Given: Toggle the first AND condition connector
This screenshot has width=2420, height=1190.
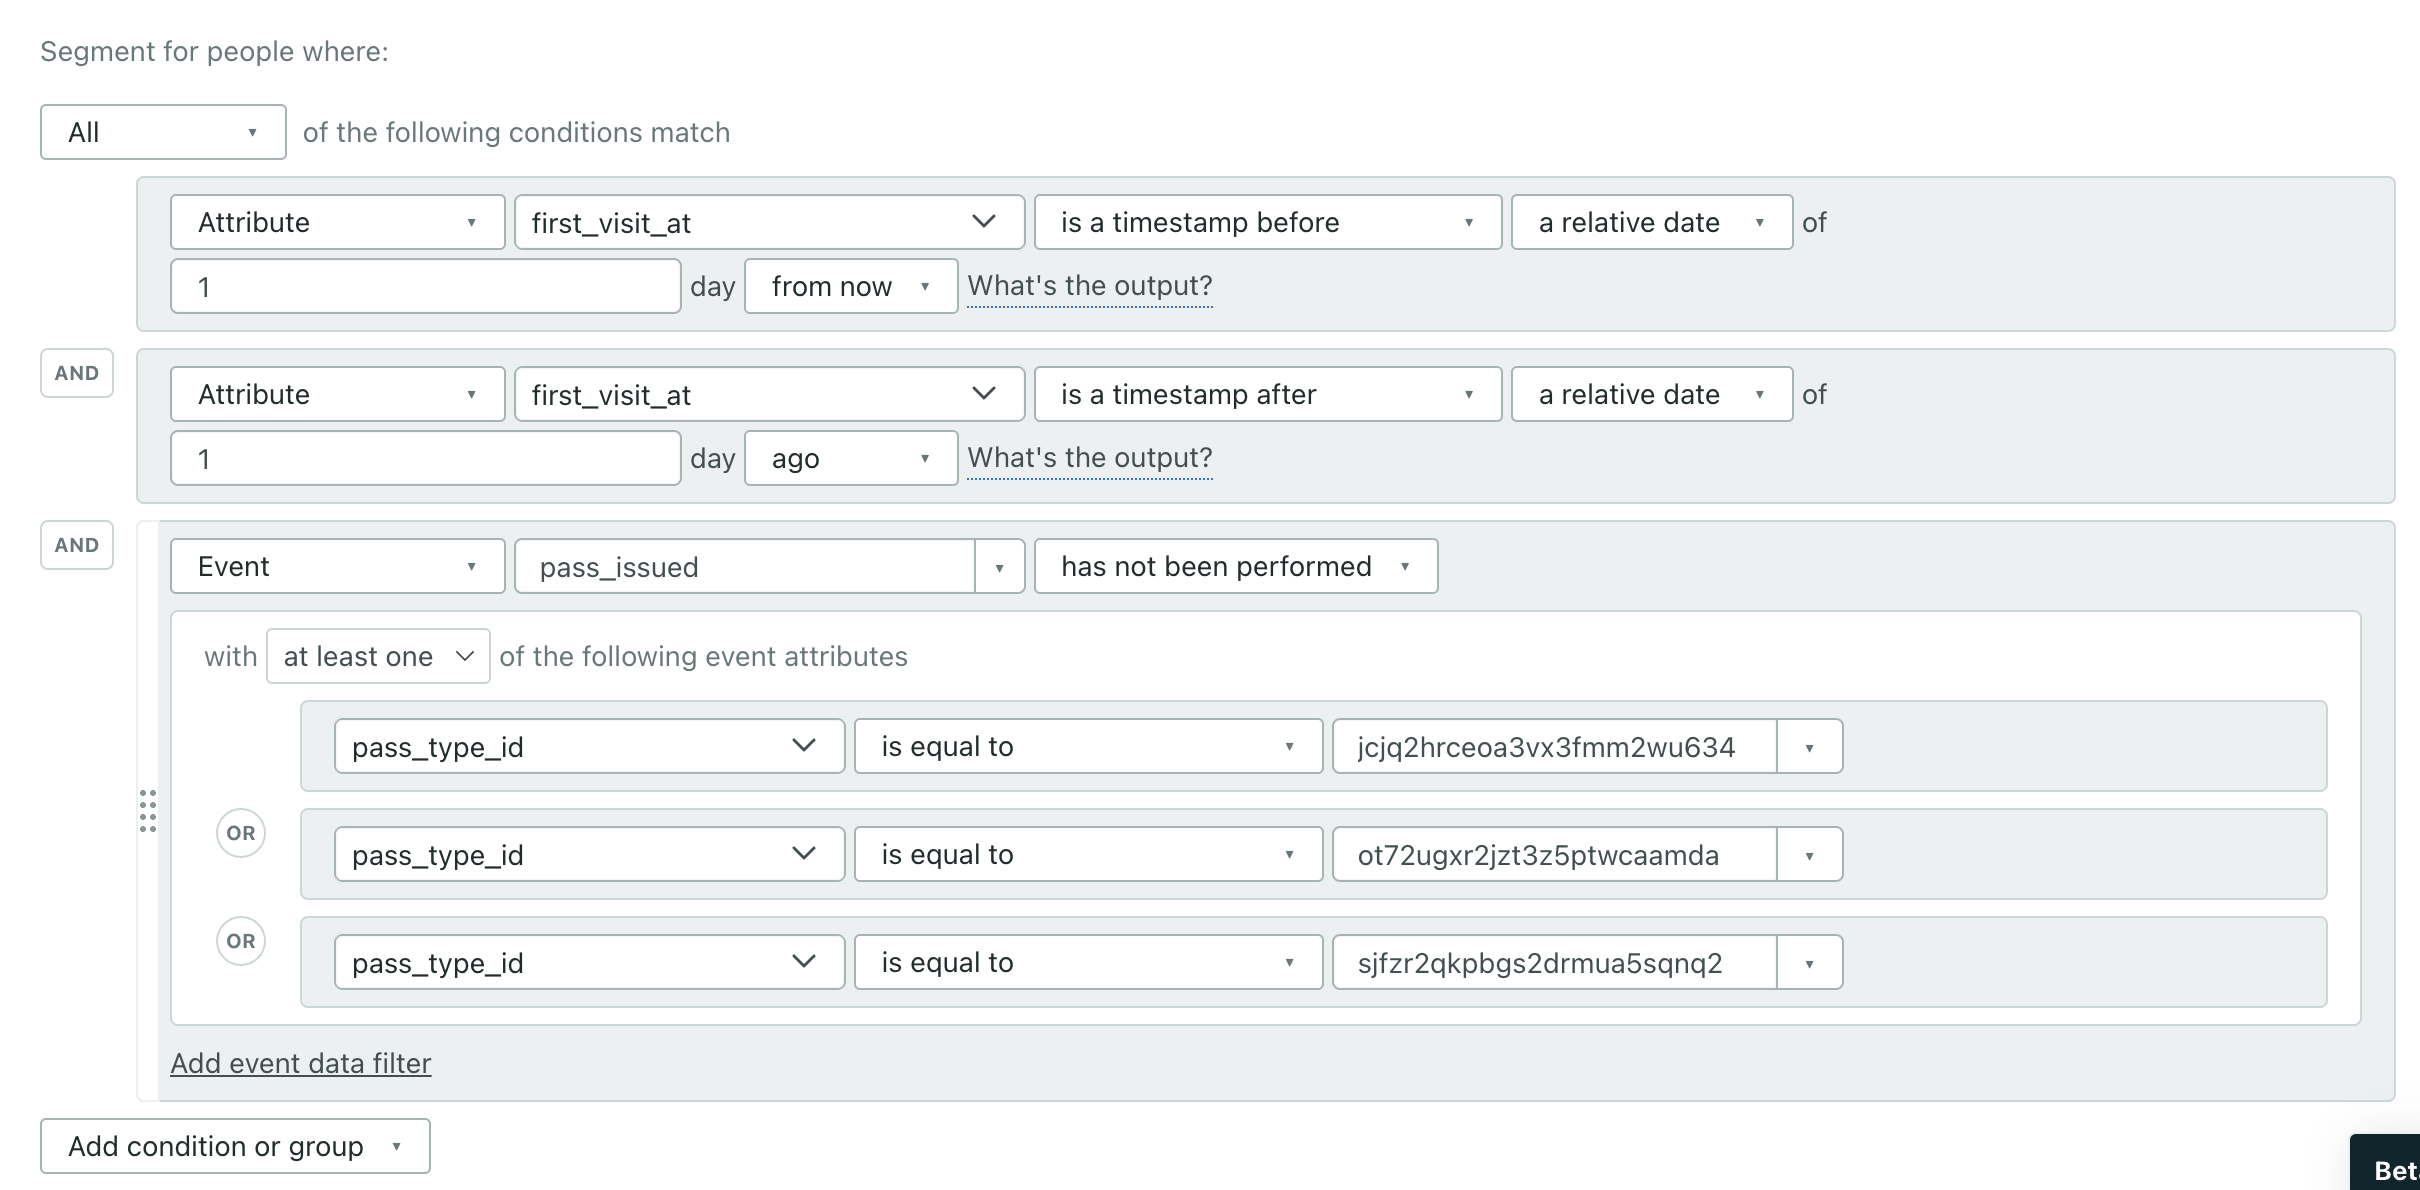Looking at the screenshot, I should 77,373.
